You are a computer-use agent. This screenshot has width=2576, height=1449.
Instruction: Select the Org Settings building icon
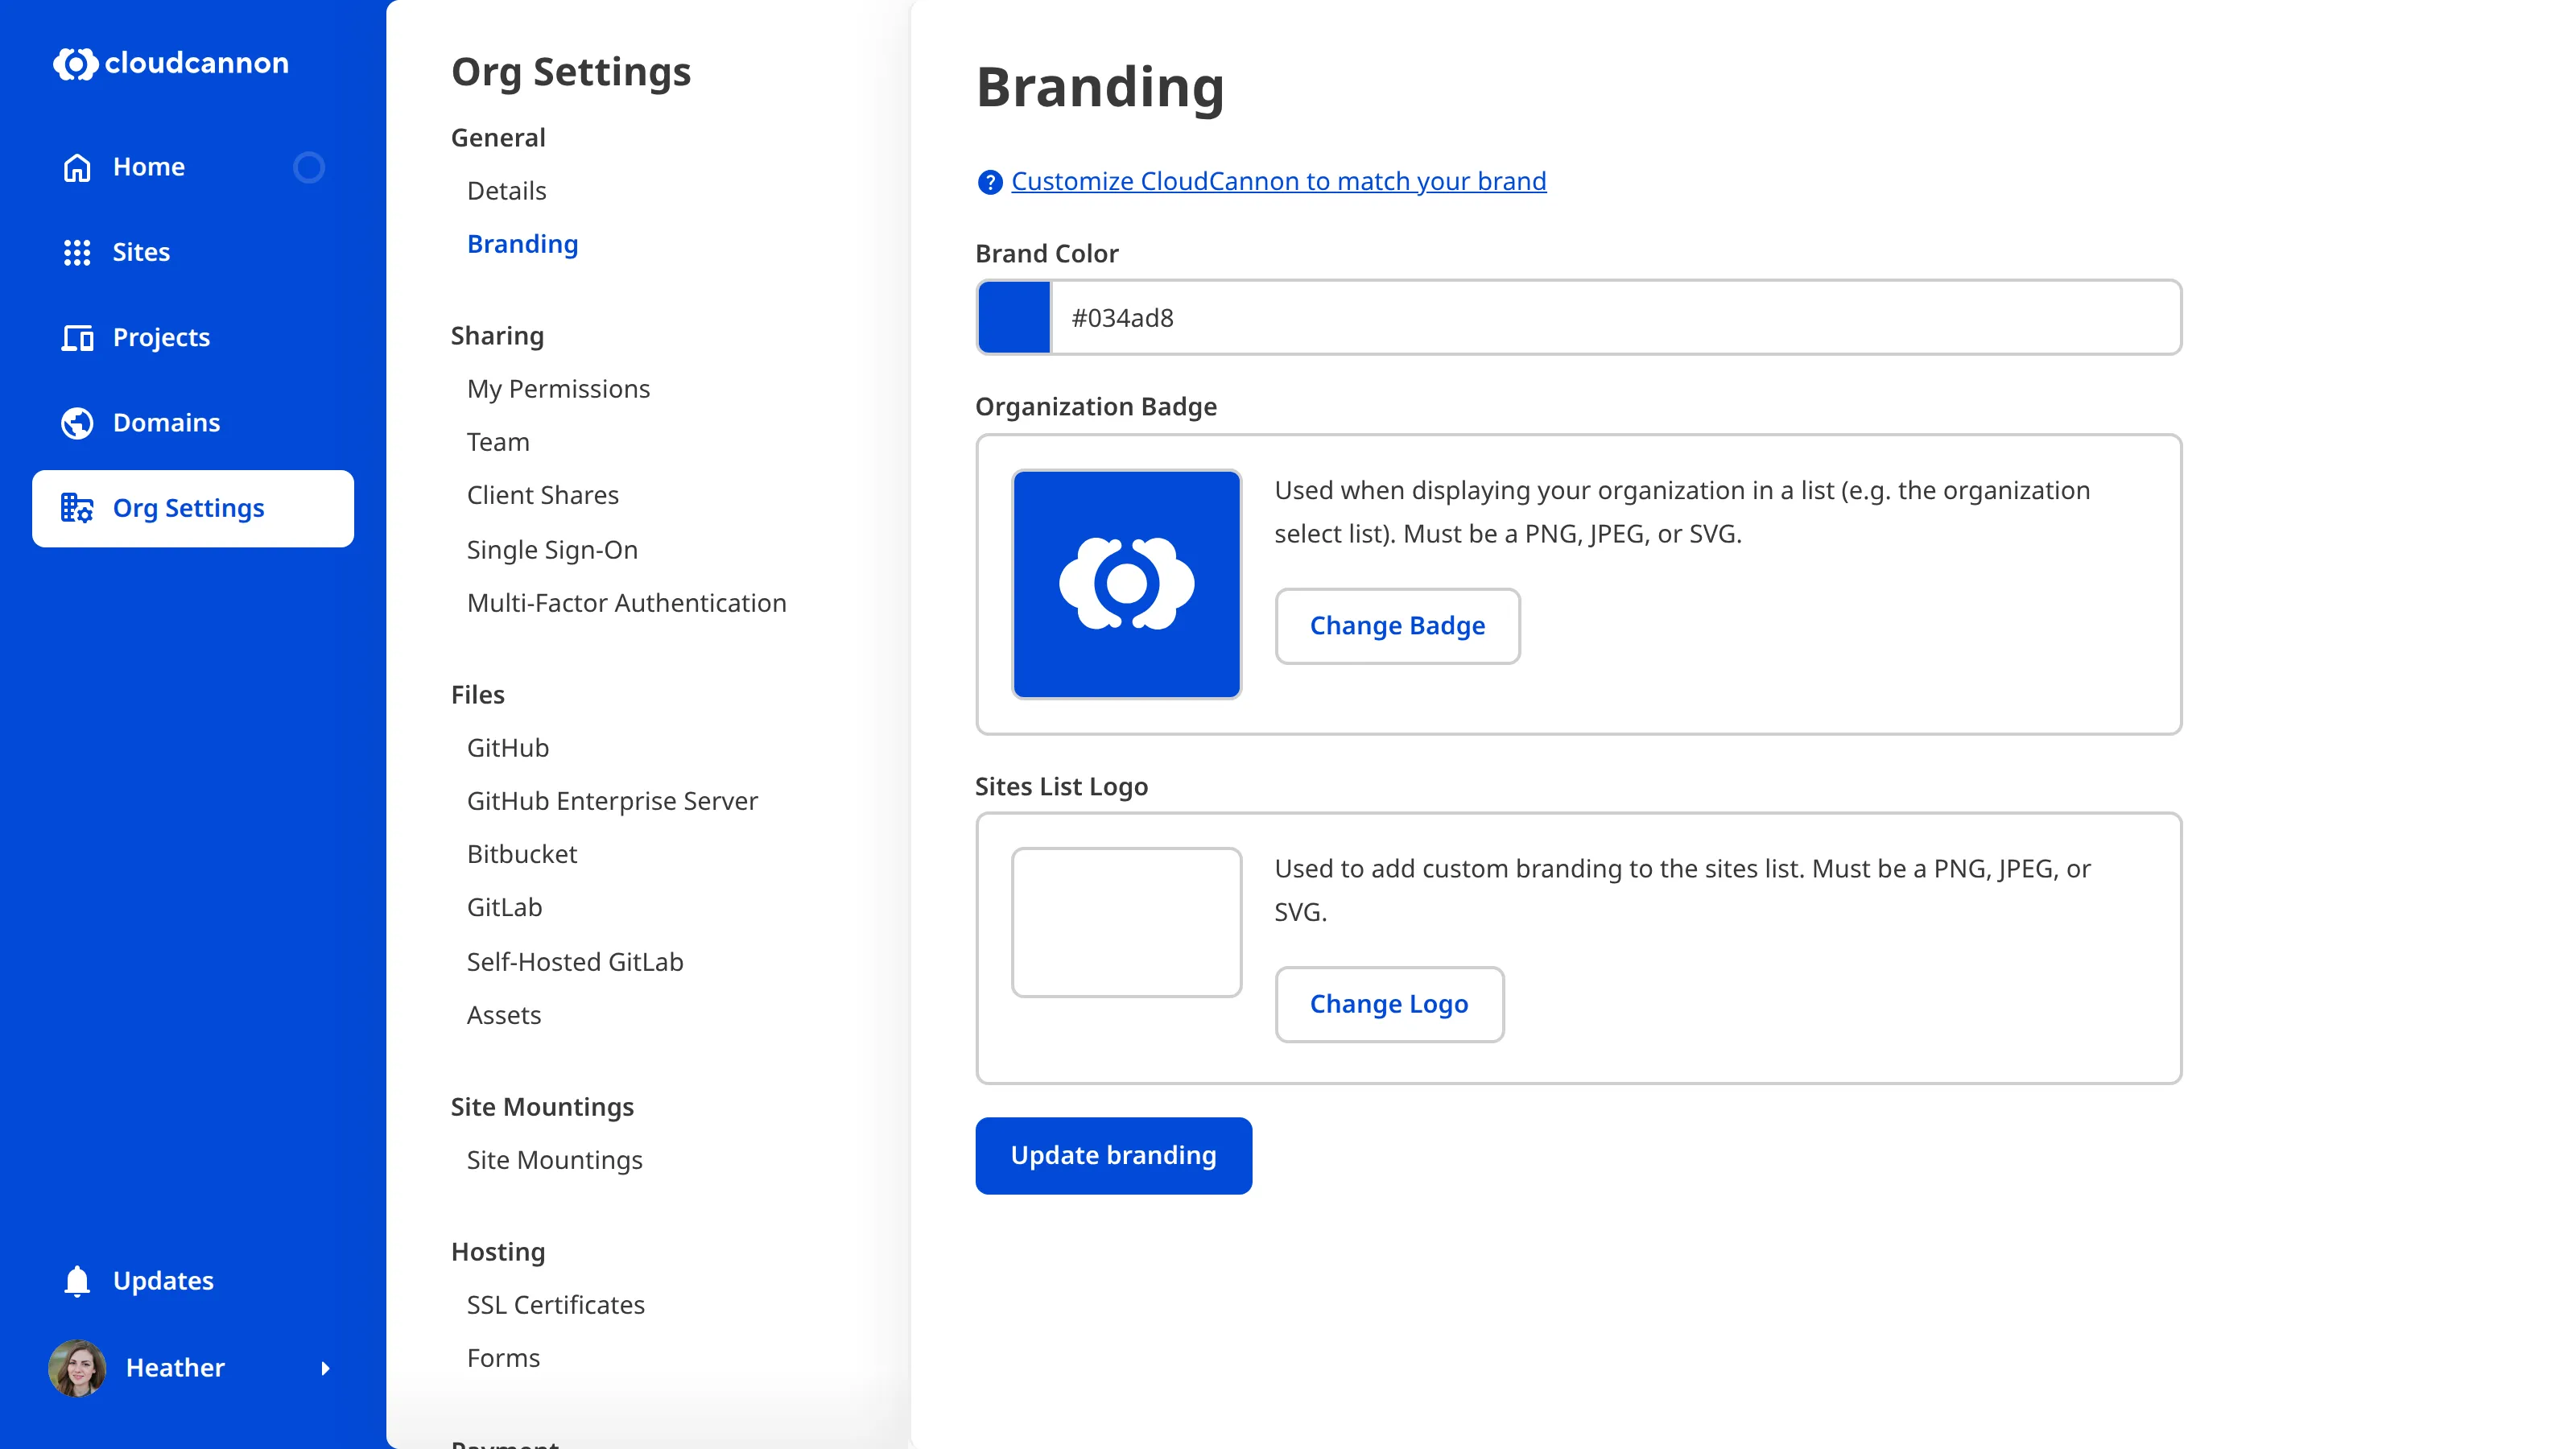77,508
